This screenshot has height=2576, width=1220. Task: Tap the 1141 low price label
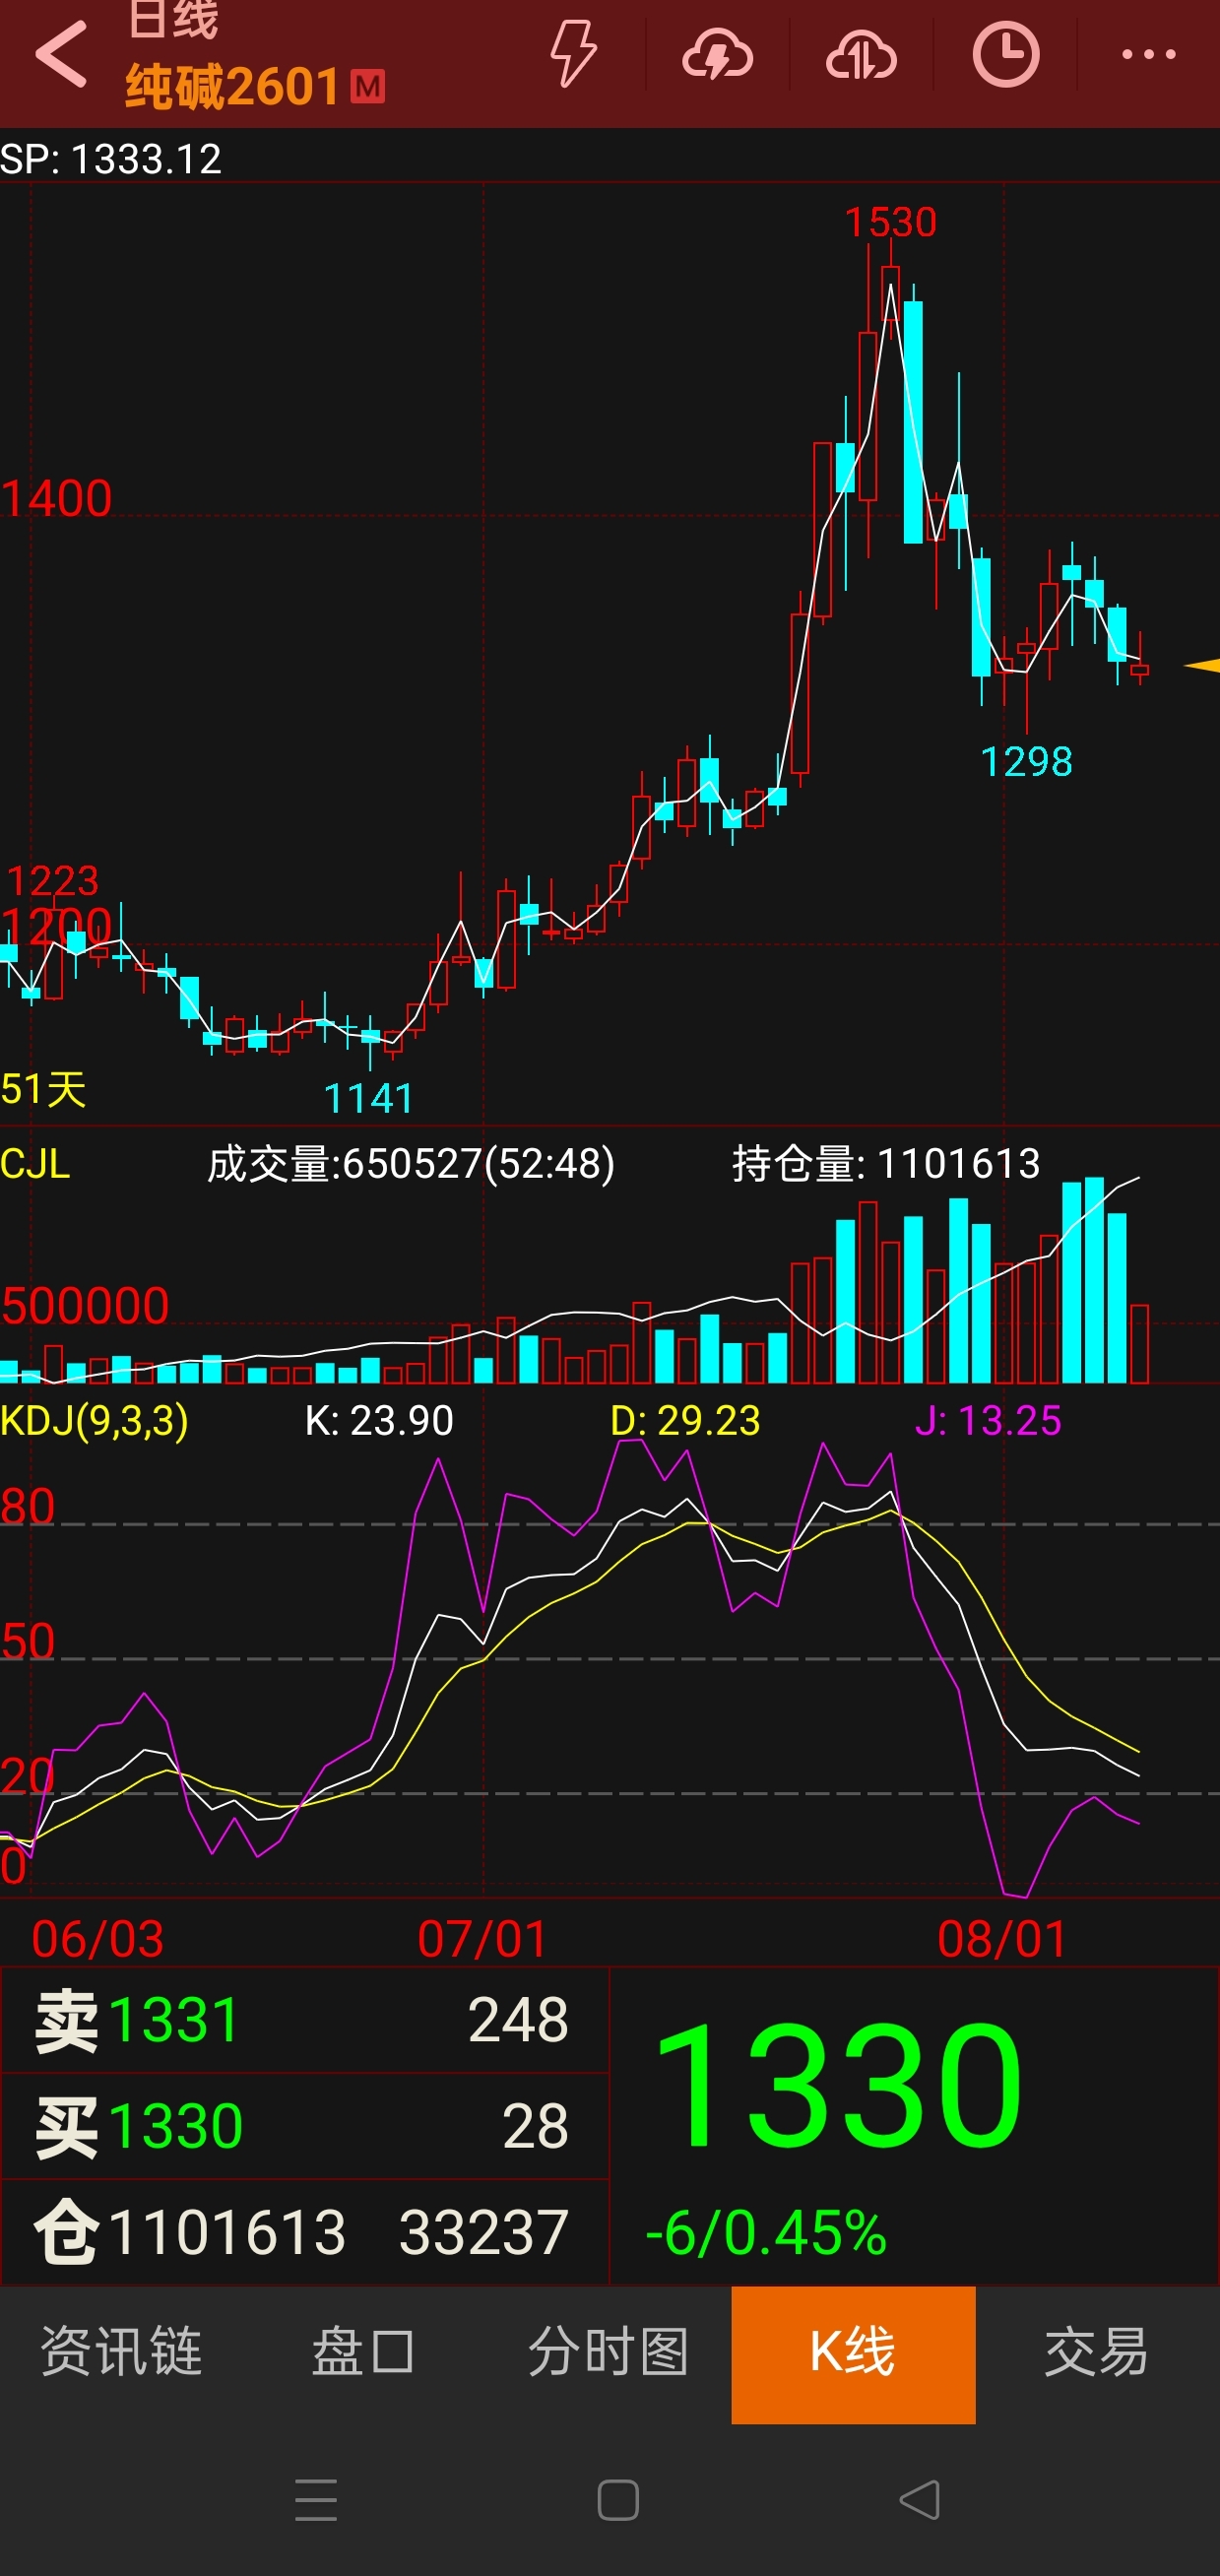[369, 1099]
